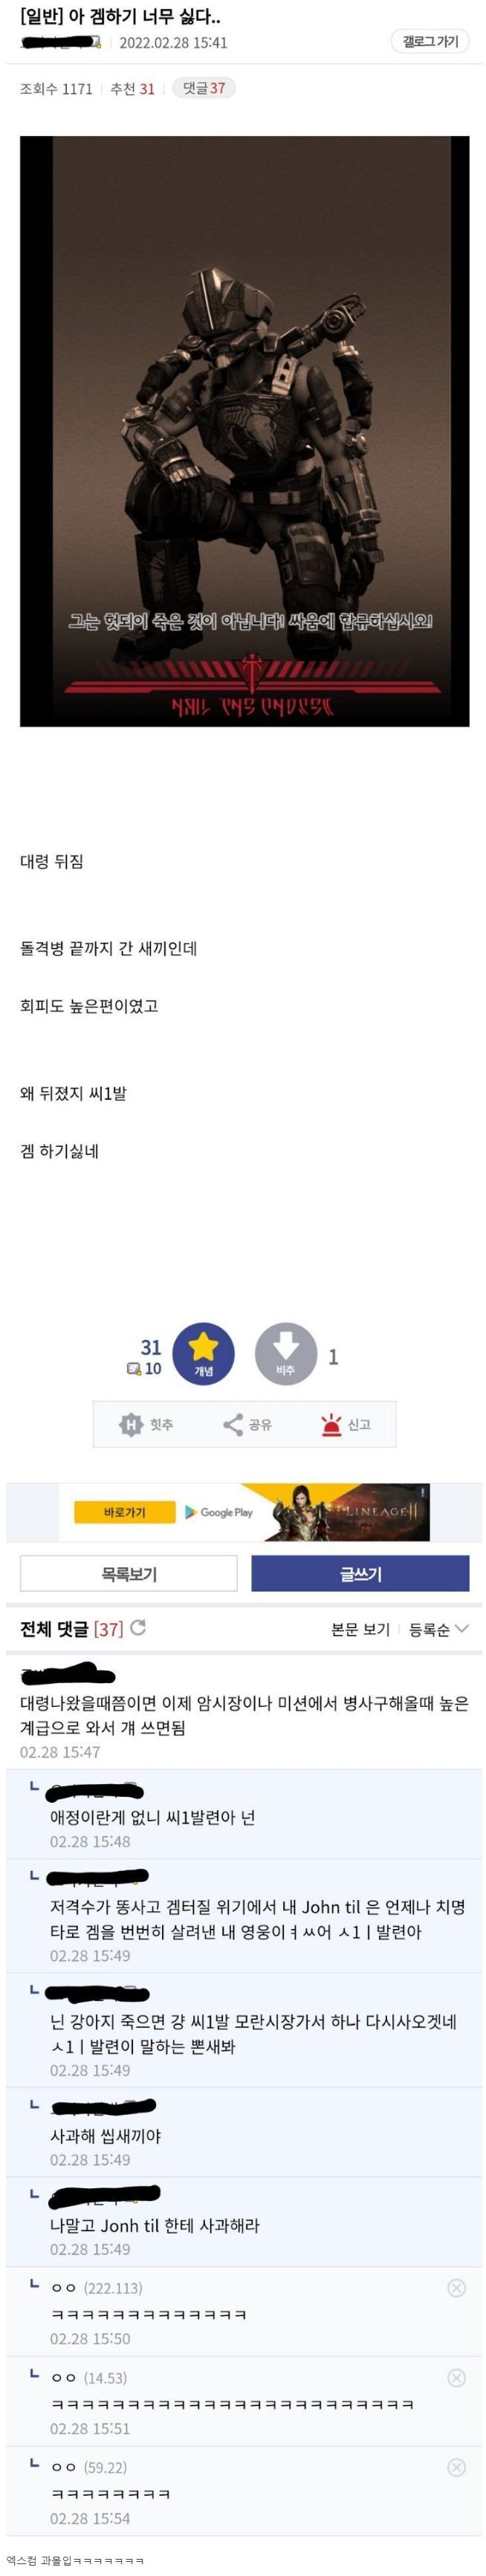Delete the comment by ㅇㅇ (222.113)
The width and height of the screenshot is (486, 2576).
[x=456, y=2287]
